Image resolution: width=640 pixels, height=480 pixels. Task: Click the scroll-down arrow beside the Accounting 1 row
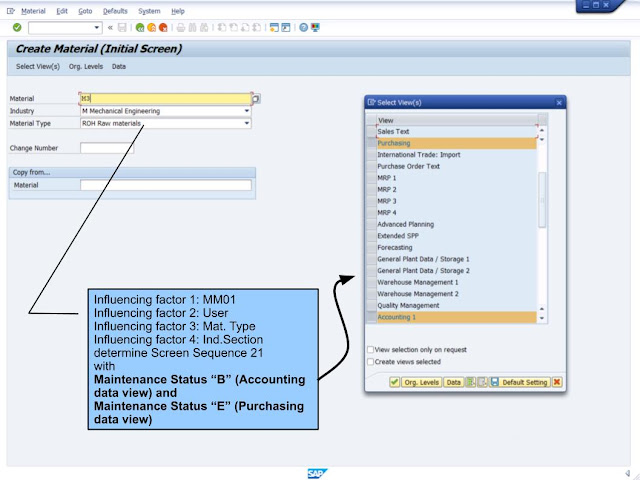tap(542, 318)
